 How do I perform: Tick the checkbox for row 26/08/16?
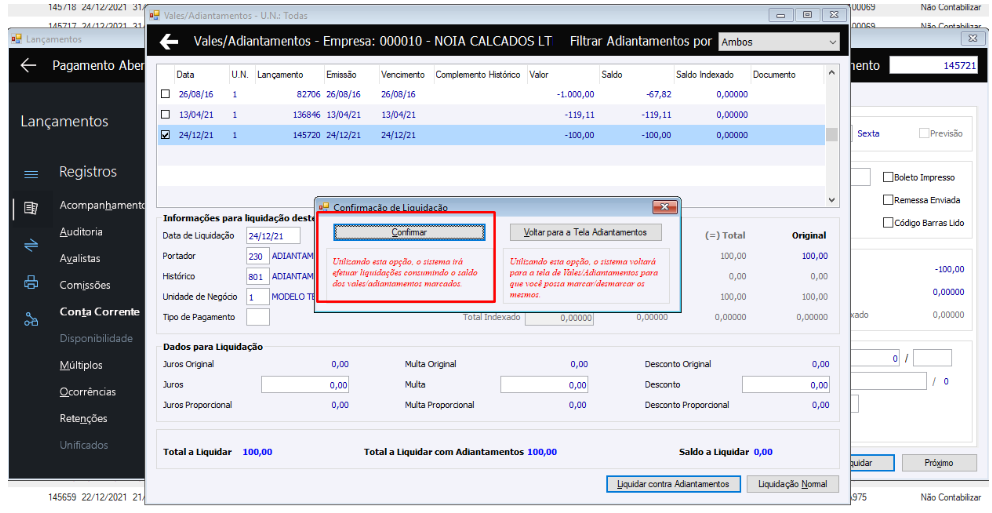point(166,94)
